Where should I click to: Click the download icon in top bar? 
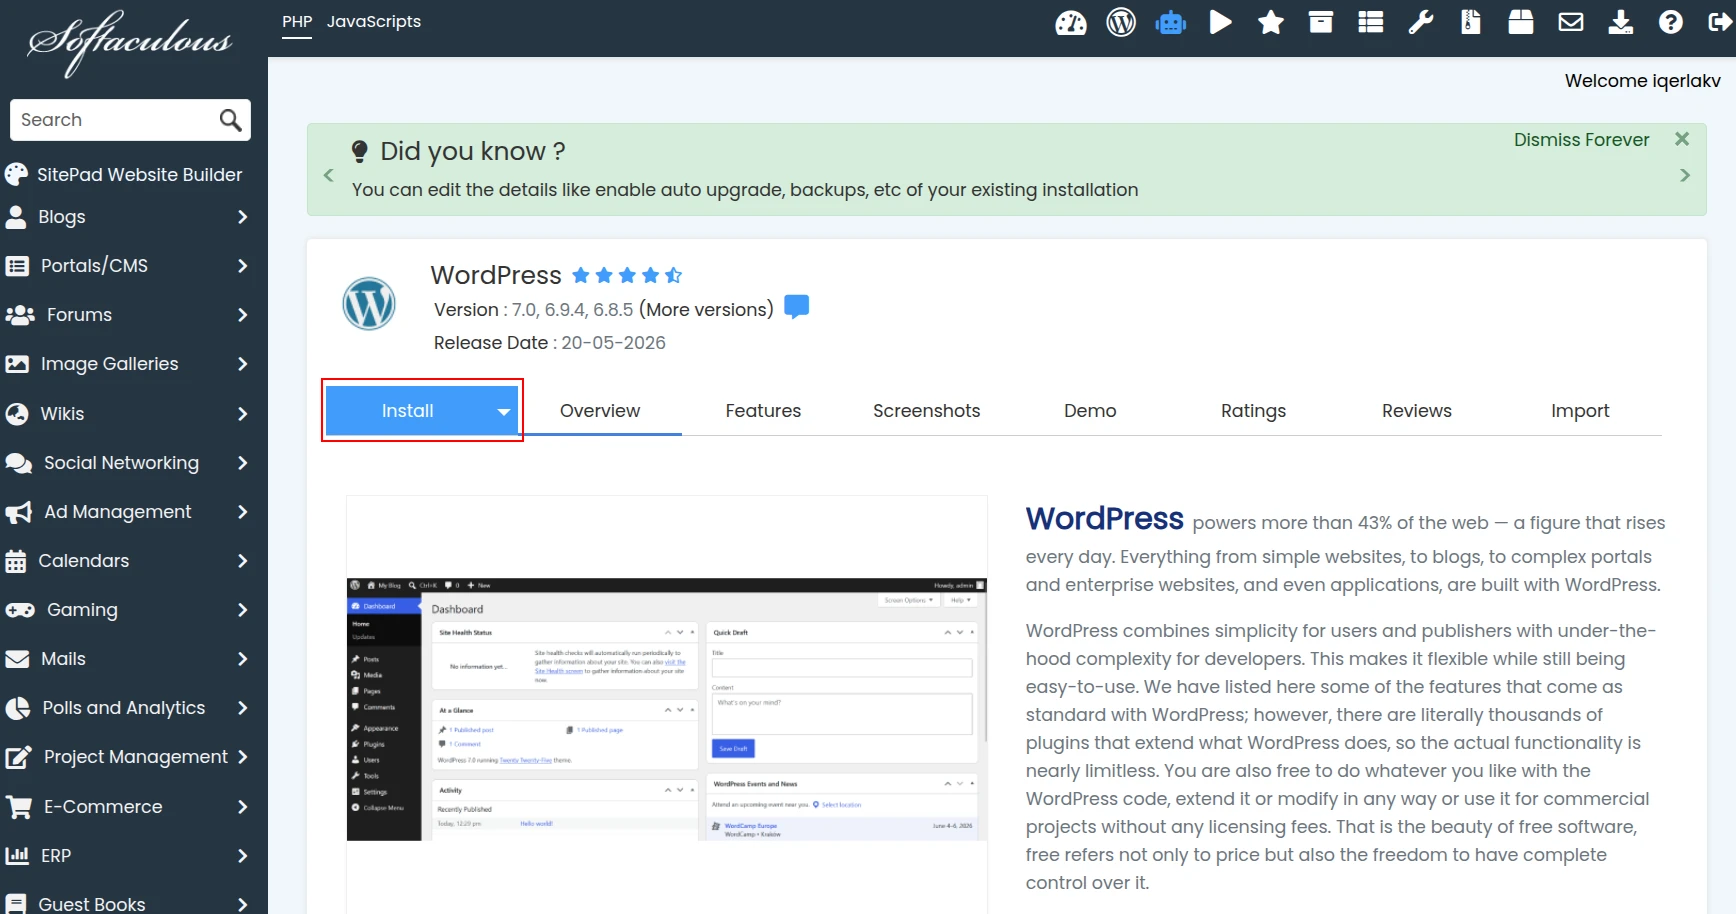tap(1621, 22)
